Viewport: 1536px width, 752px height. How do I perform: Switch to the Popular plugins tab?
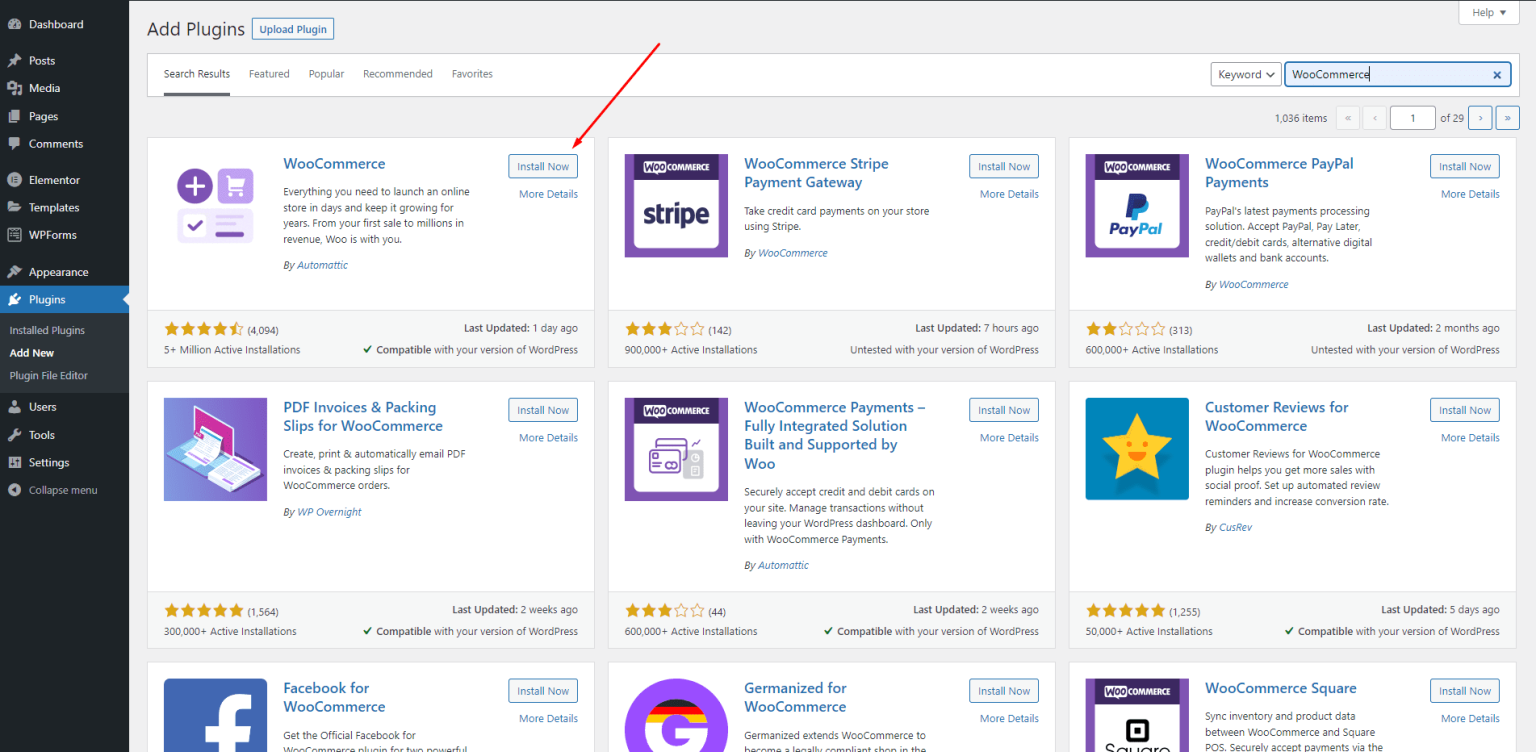coord(326,73)
